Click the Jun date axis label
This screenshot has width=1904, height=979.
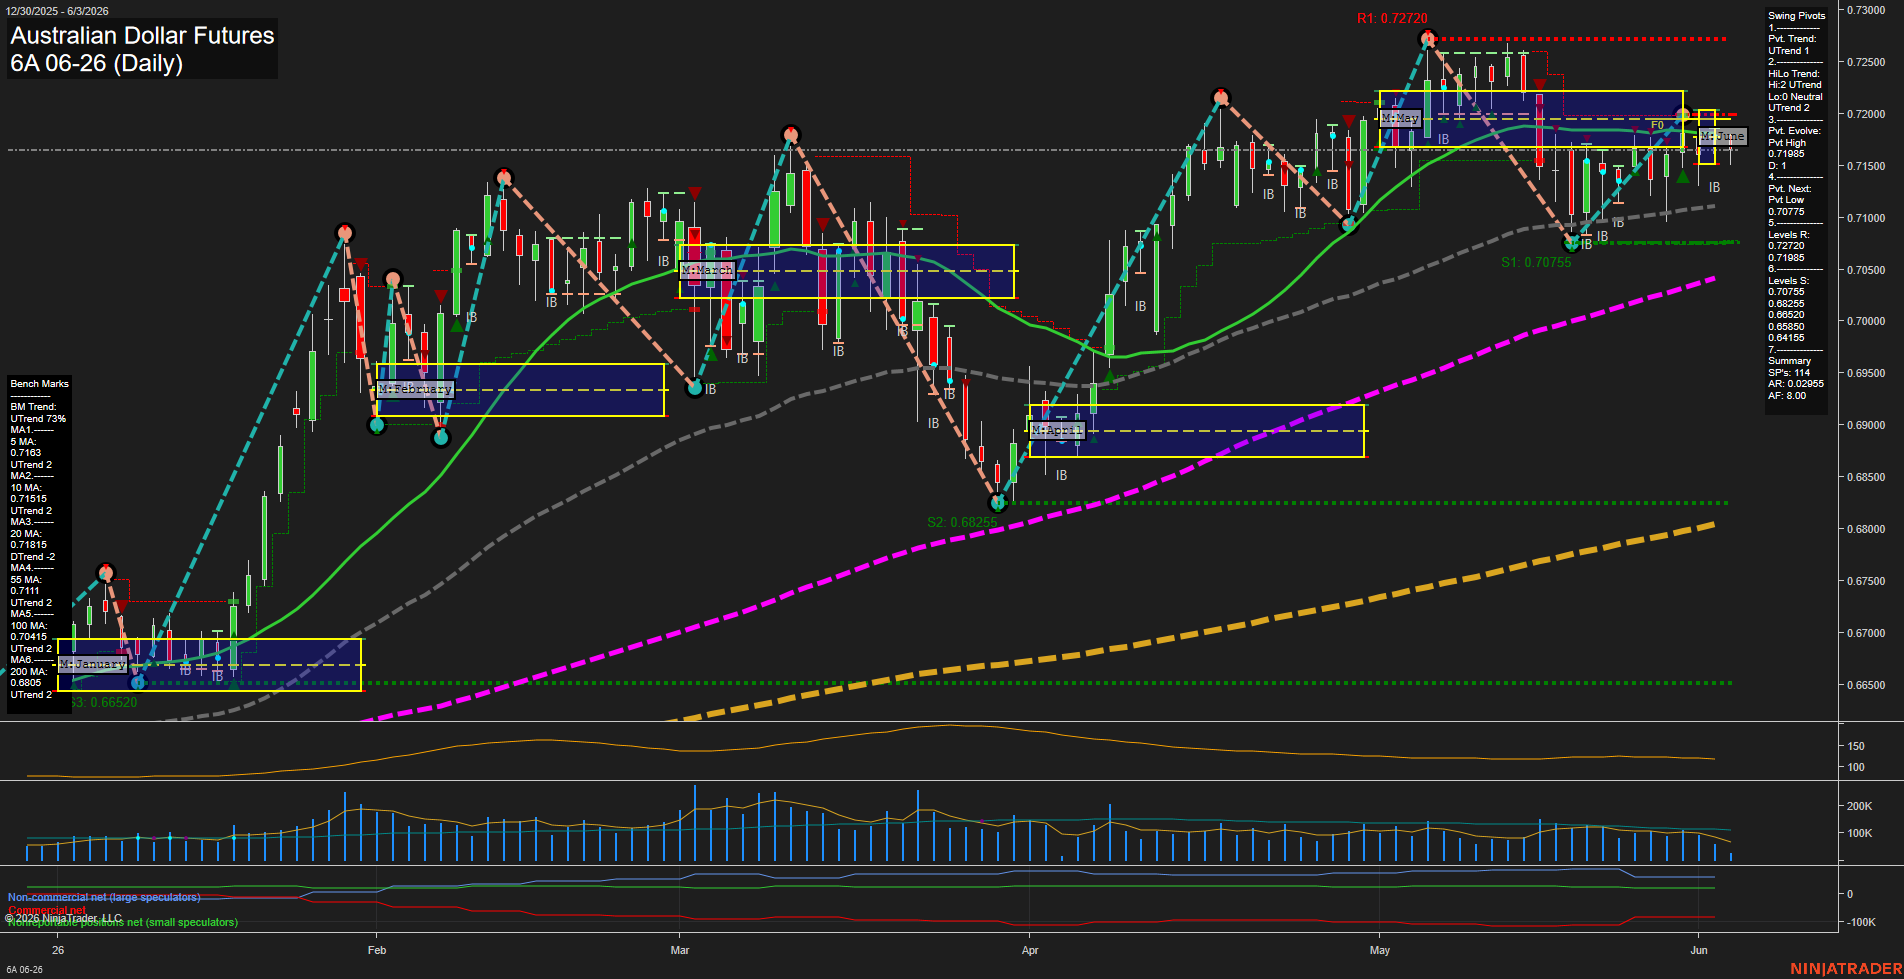(1699, 950)
